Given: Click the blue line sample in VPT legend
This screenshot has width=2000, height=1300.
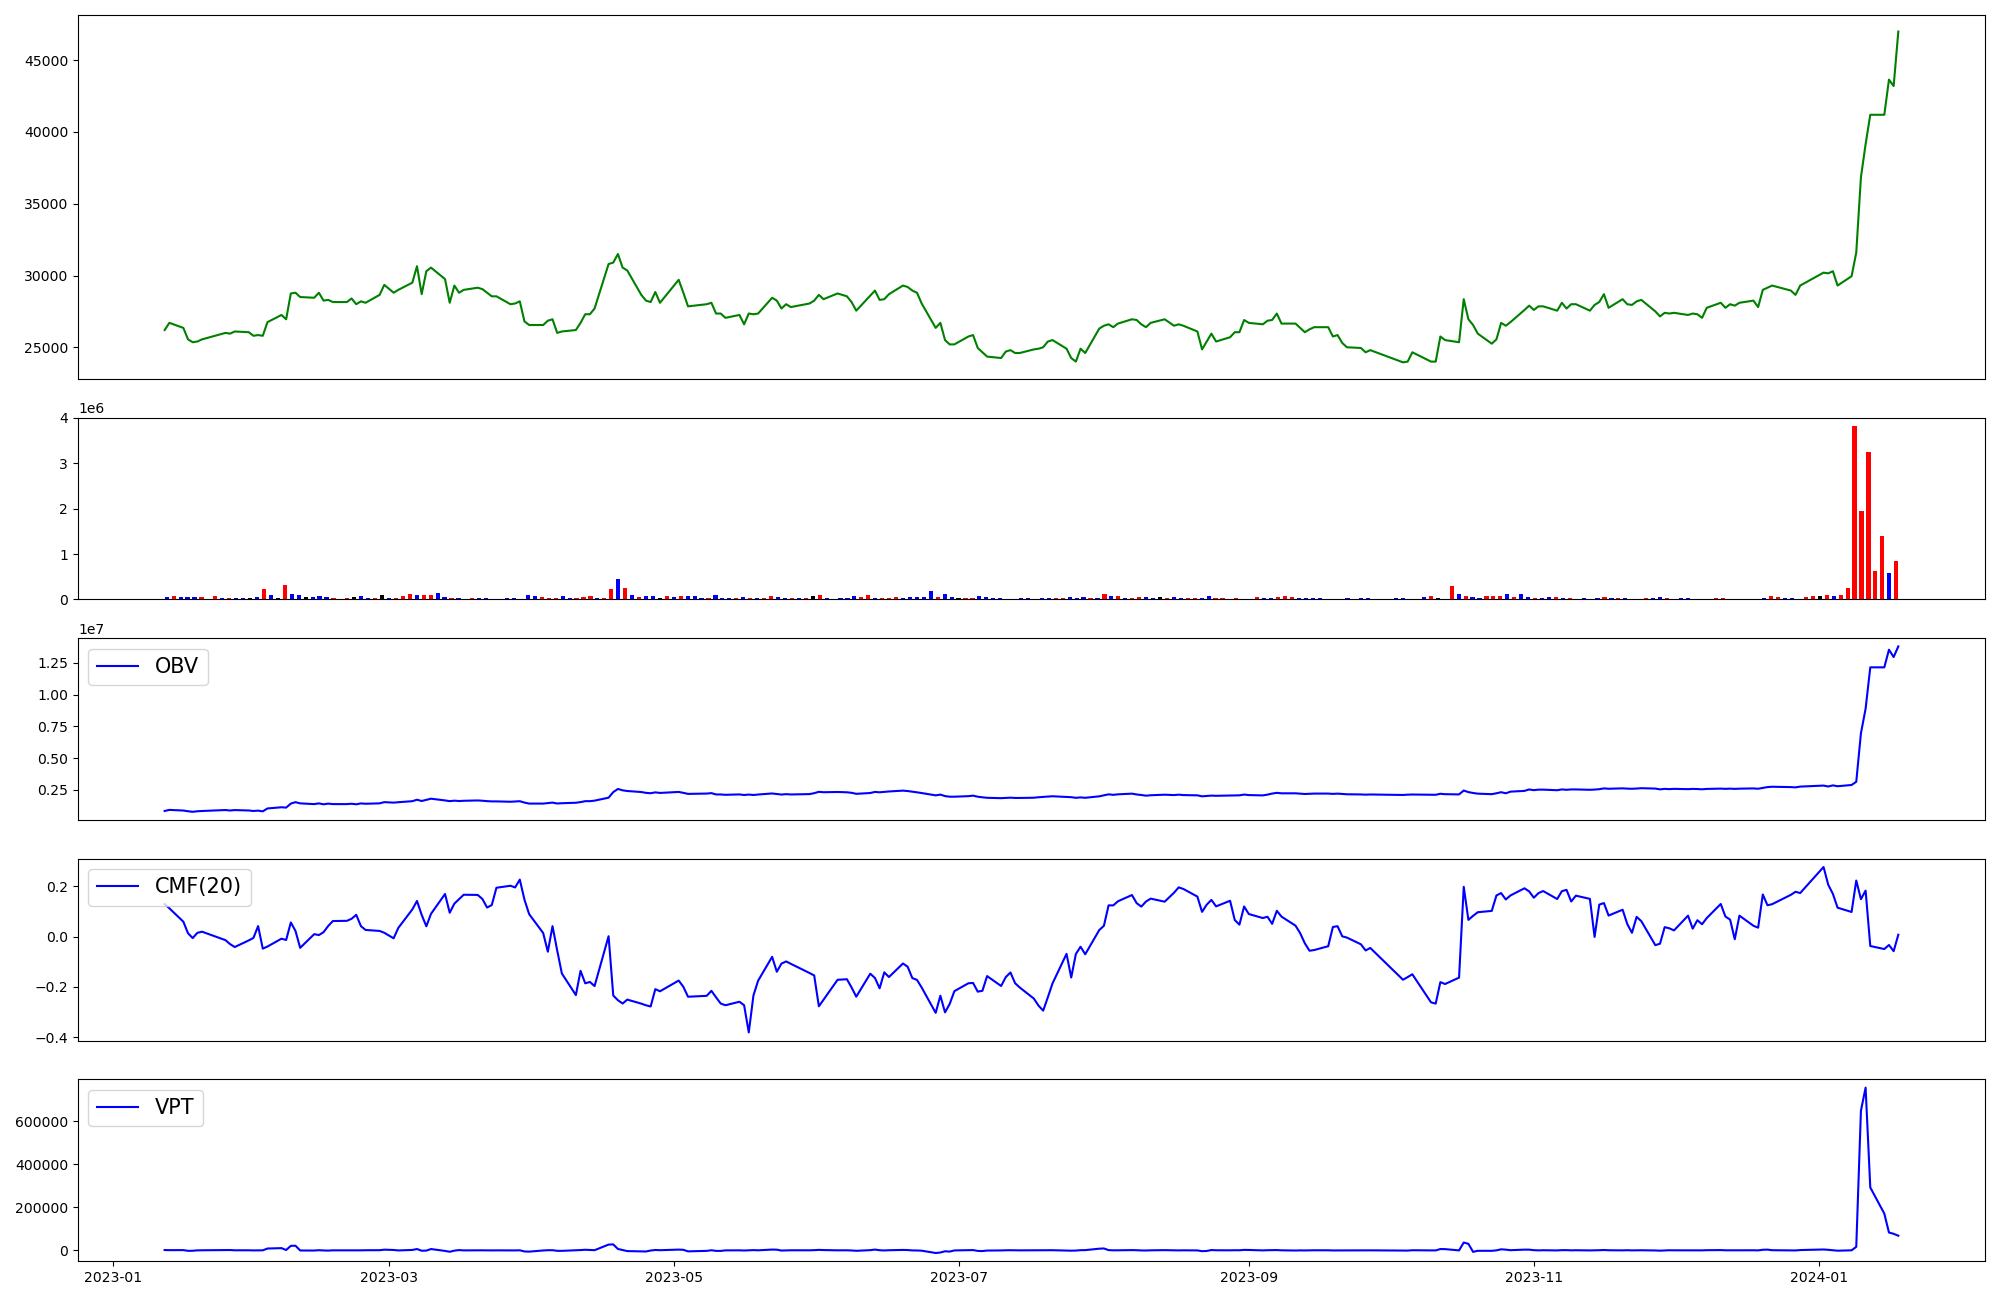Looking at the screenshot, I should [117, 1107].
